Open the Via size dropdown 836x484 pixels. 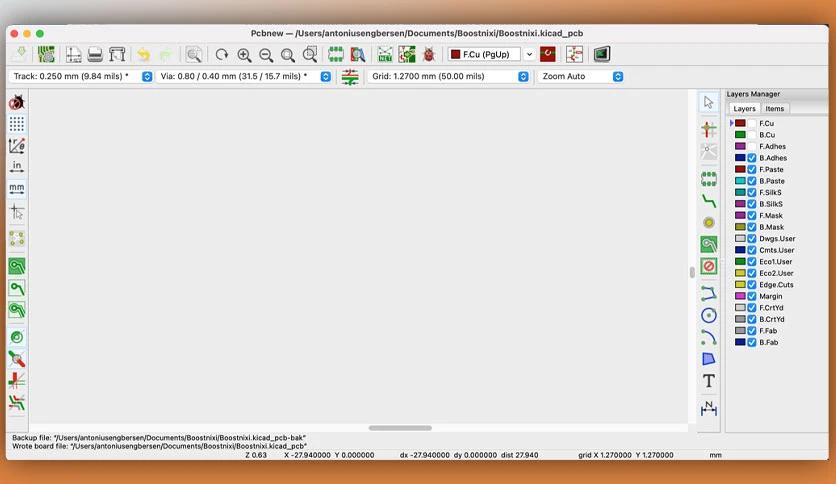[x=244, y=76]
